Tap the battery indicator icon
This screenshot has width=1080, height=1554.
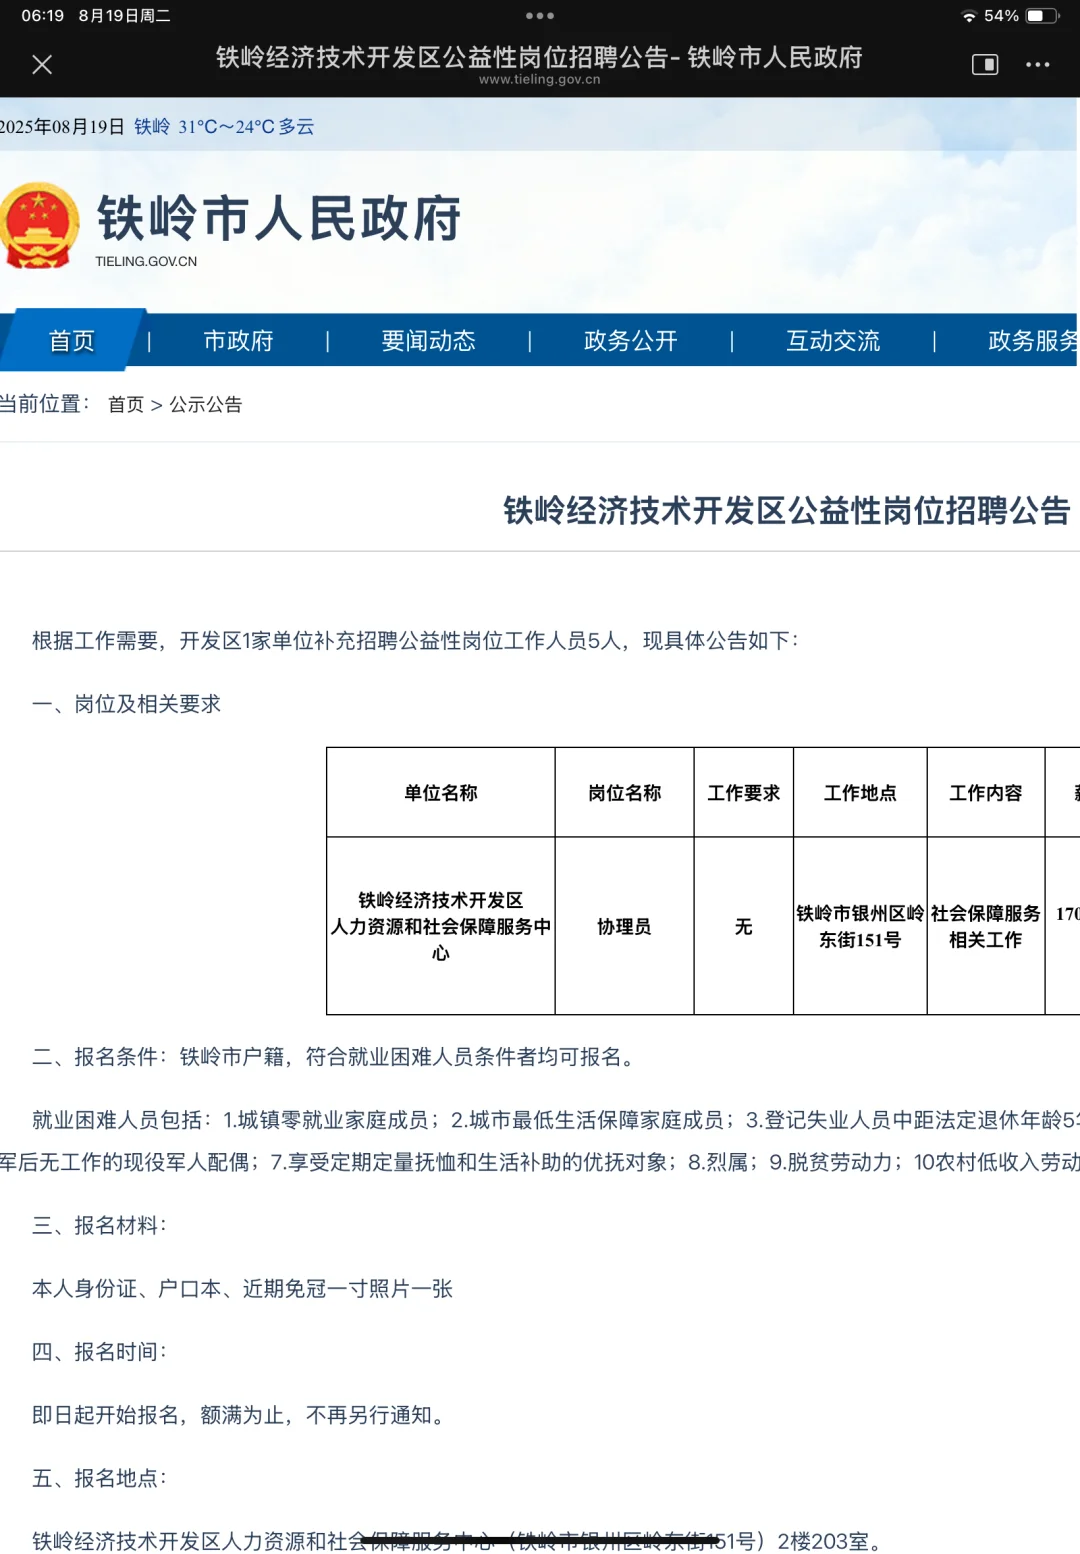point(1042,16)
